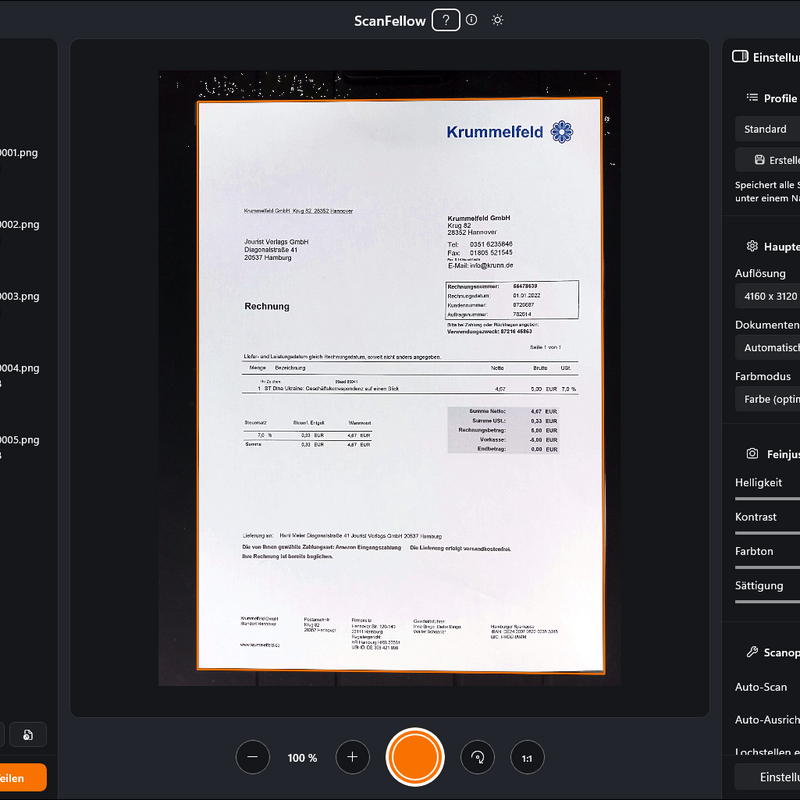Adjust the Kontrast slider
Image resolution: width=800 pixels, height=800 pixels.
[x=767, y=533]
